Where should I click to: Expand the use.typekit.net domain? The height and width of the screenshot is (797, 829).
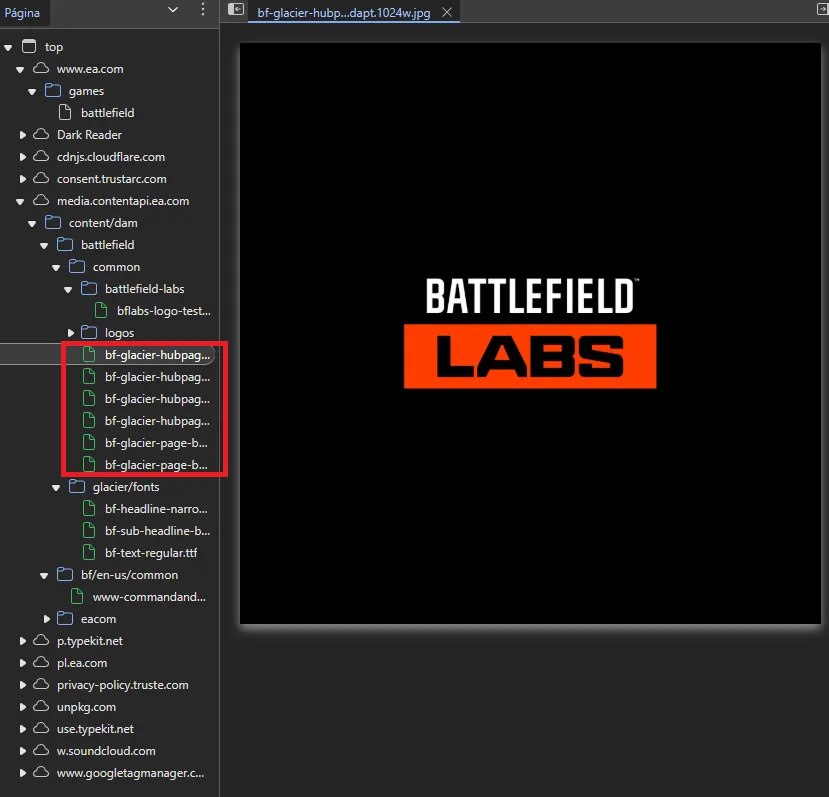click(22, 729)
